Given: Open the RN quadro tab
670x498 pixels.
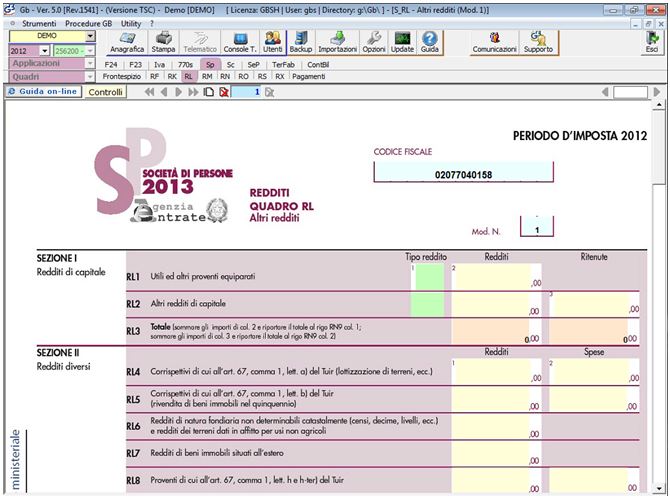Looking at the screenshot, I should (225, 77).
